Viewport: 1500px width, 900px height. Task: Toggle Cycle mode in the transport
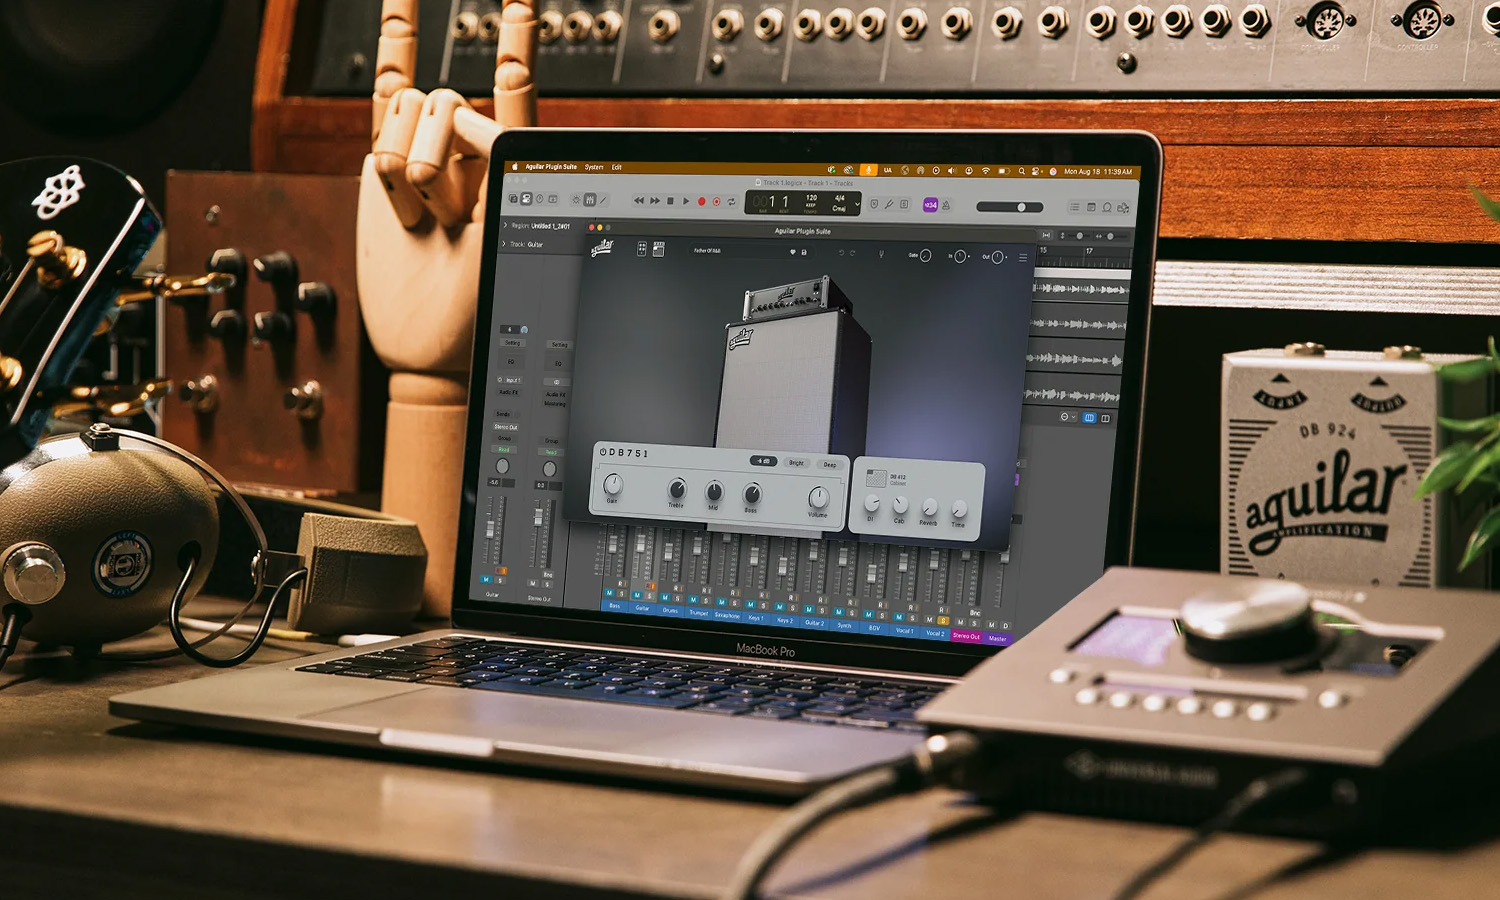(731, 202)
